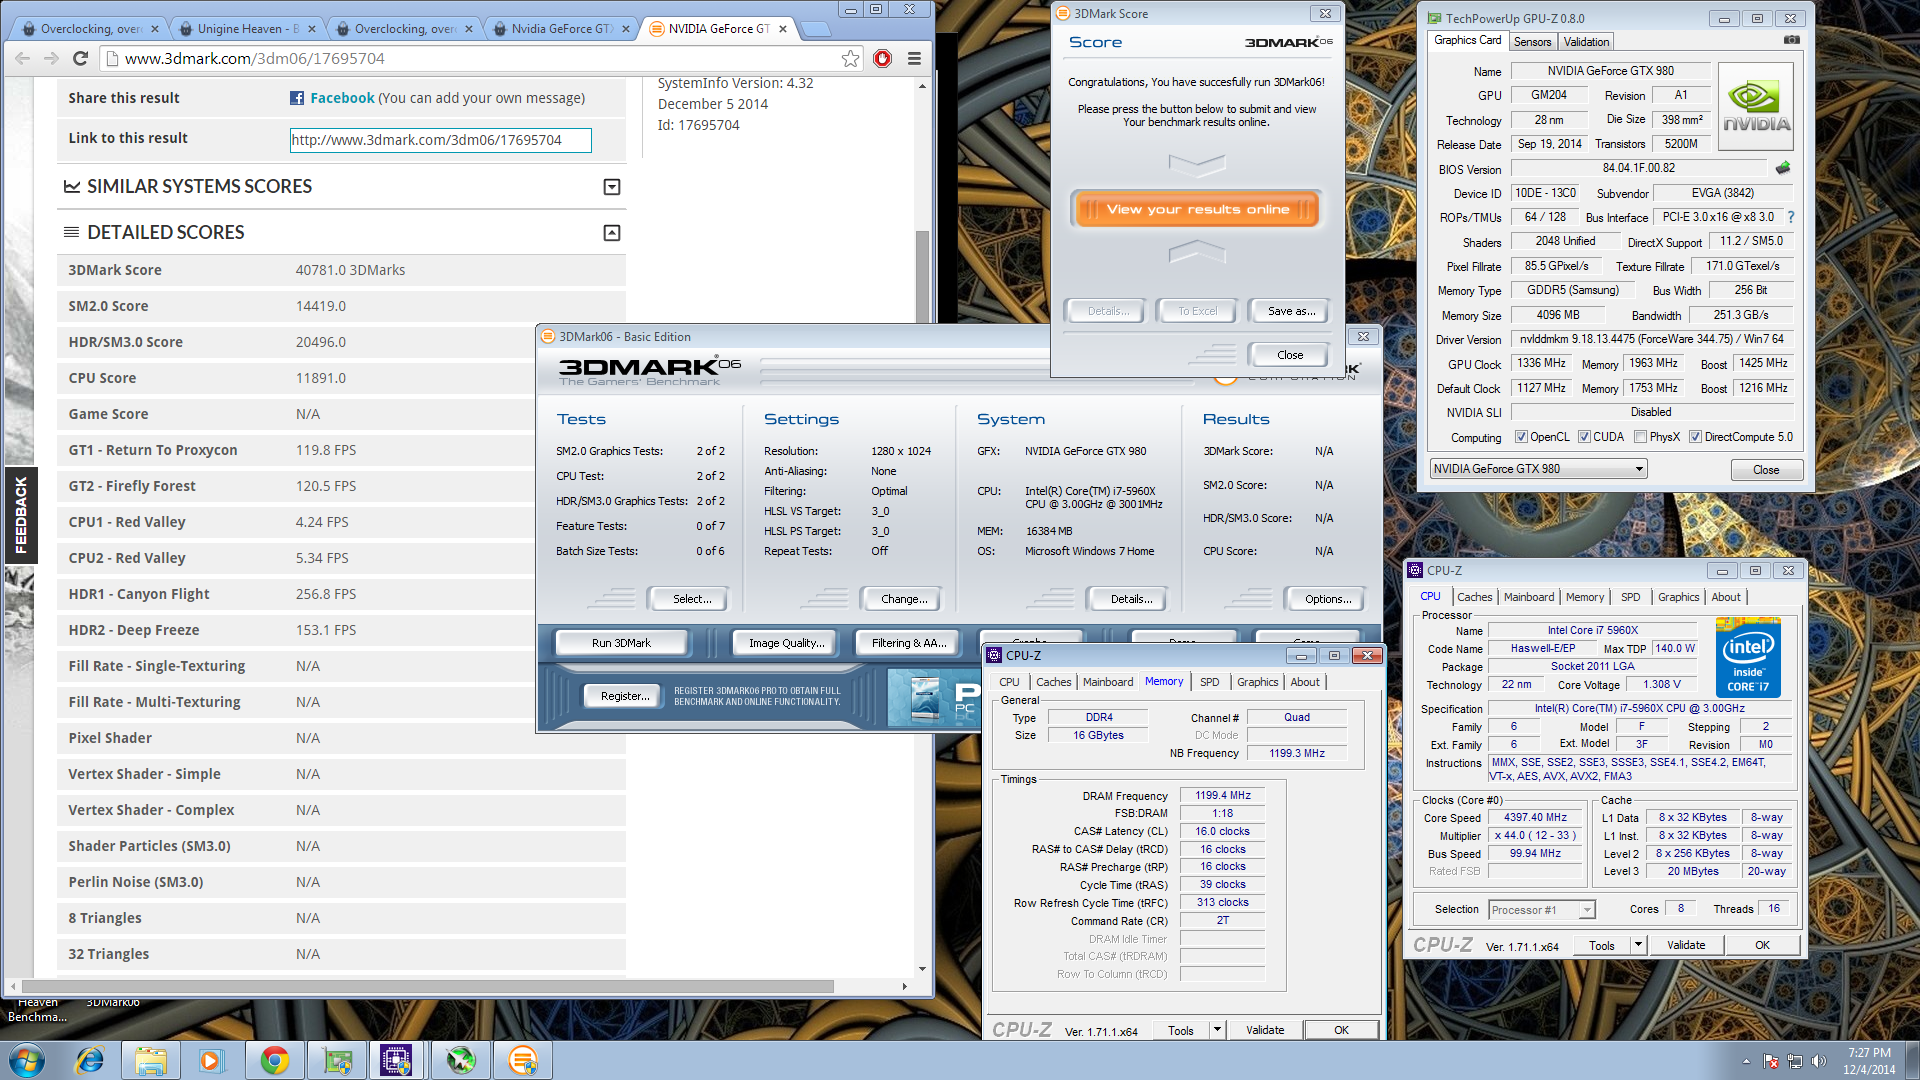Screen dimensions: 1920x1080
Task: Click Chrome's forward arrow
Action: click(x=51, y=59)
